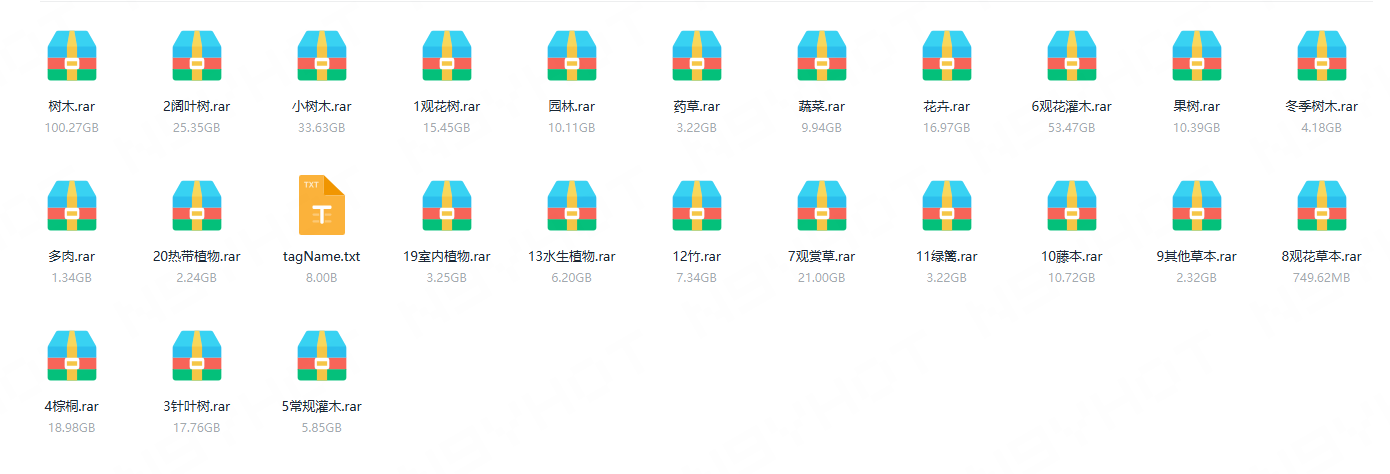Click the file name 12竹.rar
The image size is (1390, 474).
coord(697,257)
